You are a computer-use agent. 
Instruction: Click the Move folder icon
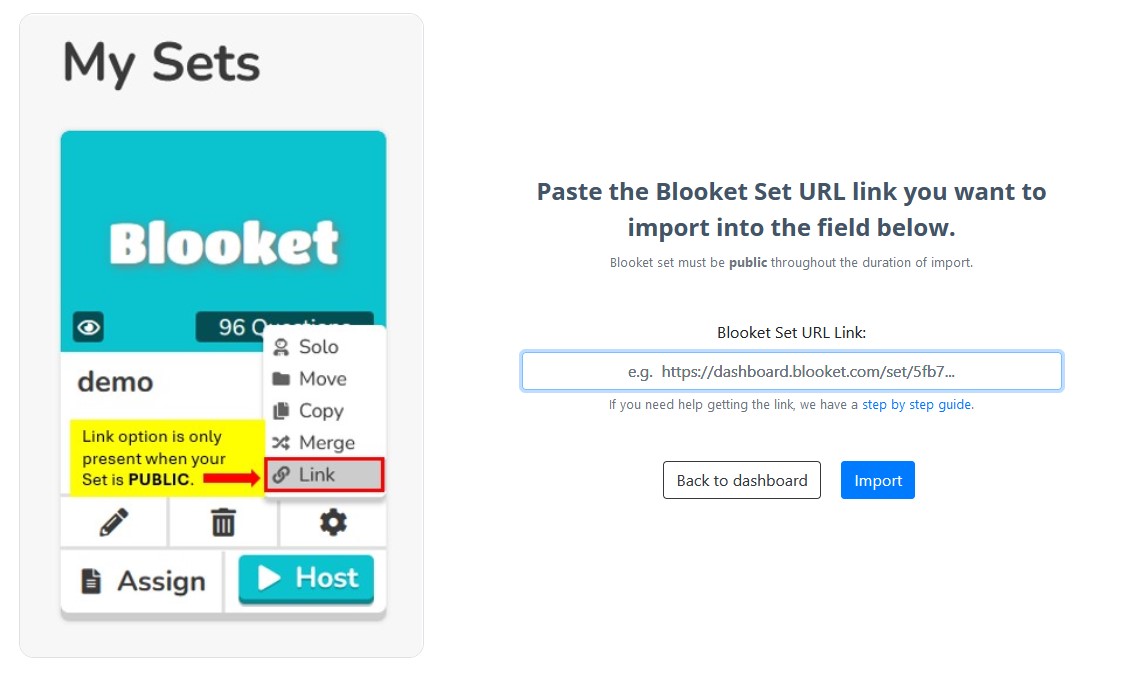281,379
